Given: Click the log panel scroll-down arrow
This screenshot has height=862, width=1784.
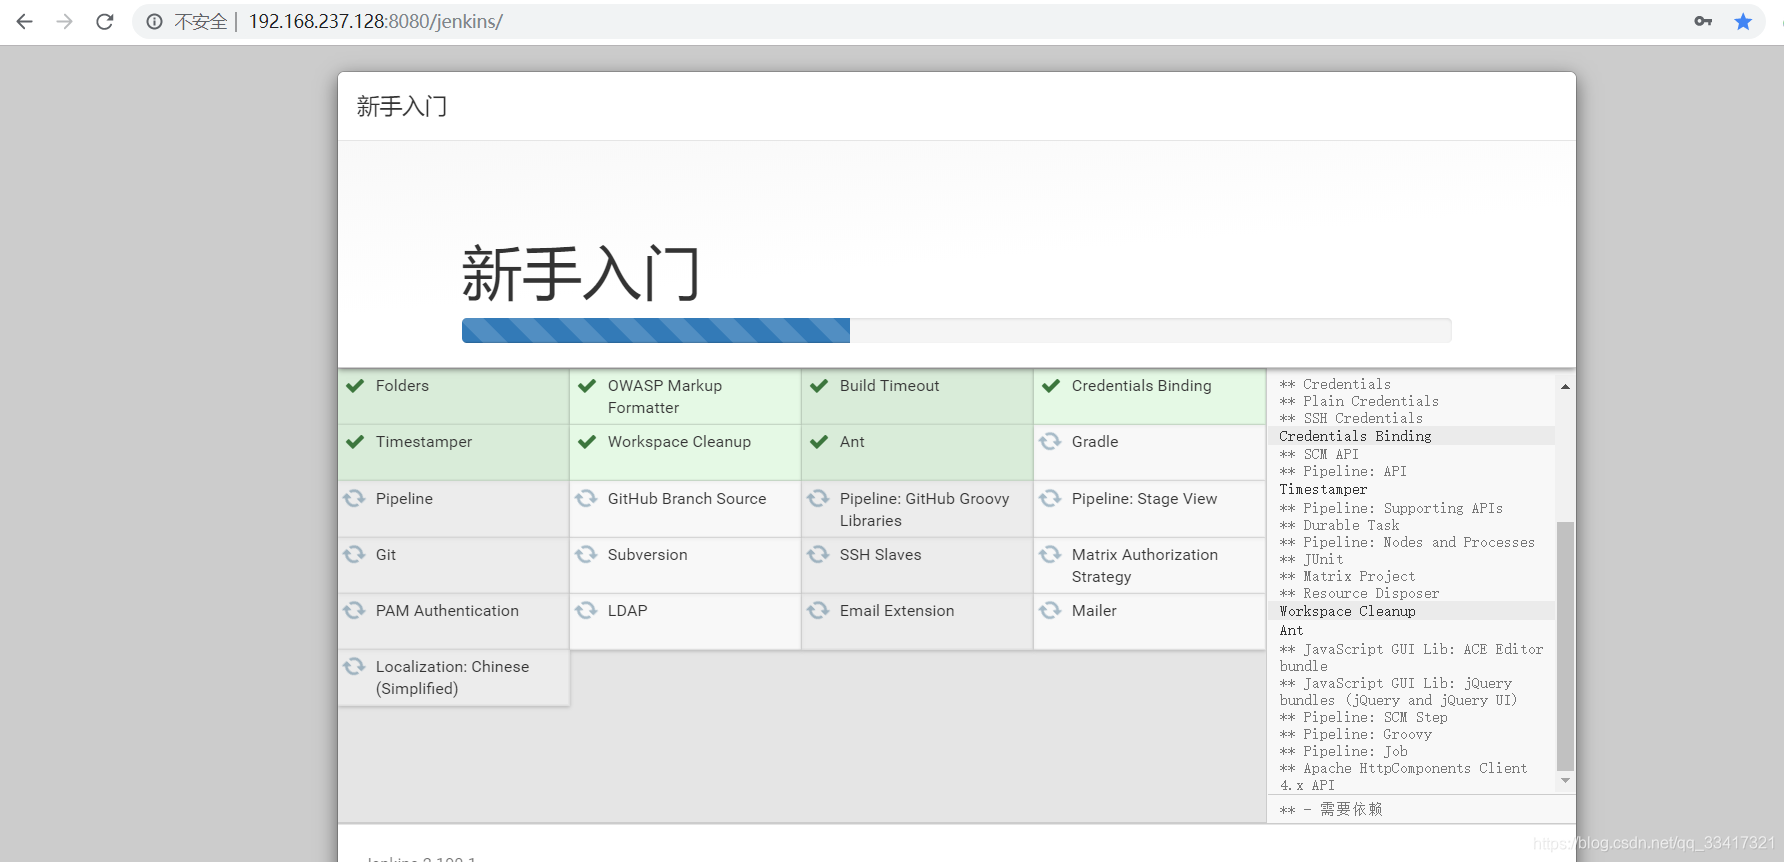Looking at the screenshot, I should pos(1565,781).
